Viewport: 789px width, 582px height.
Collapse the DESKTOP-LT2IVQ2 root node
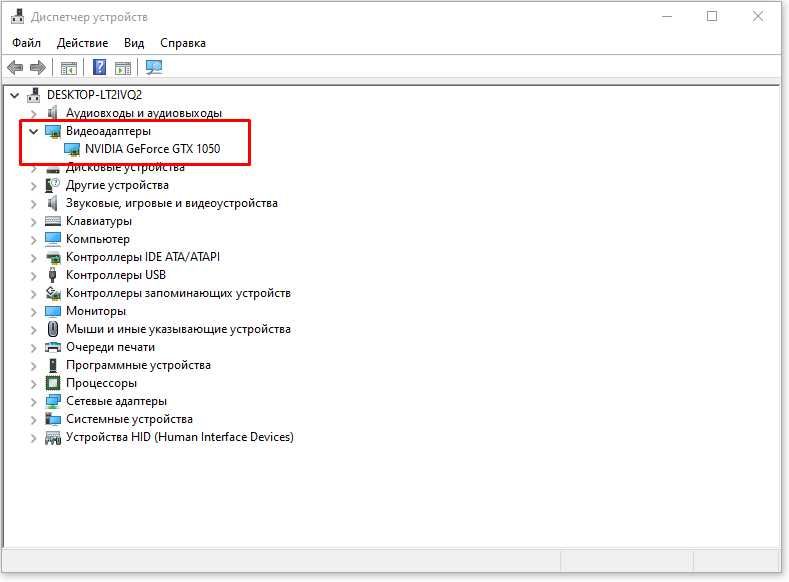click(x=15, y=95)
